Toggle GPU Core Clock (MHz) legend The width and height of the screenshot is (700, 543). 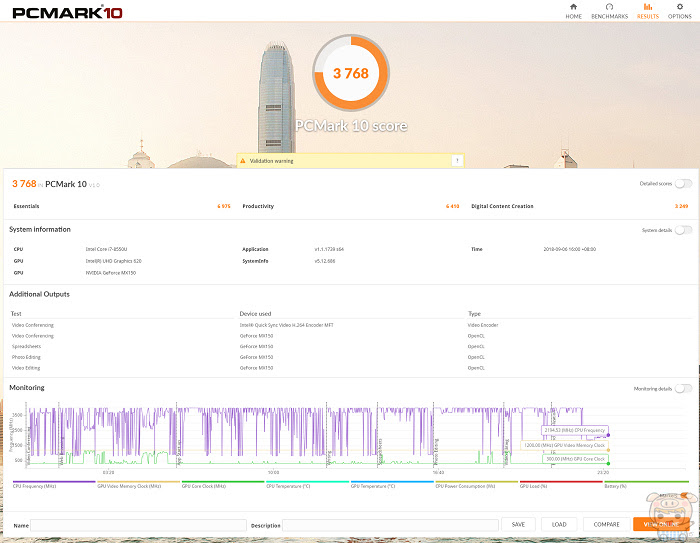223,485
